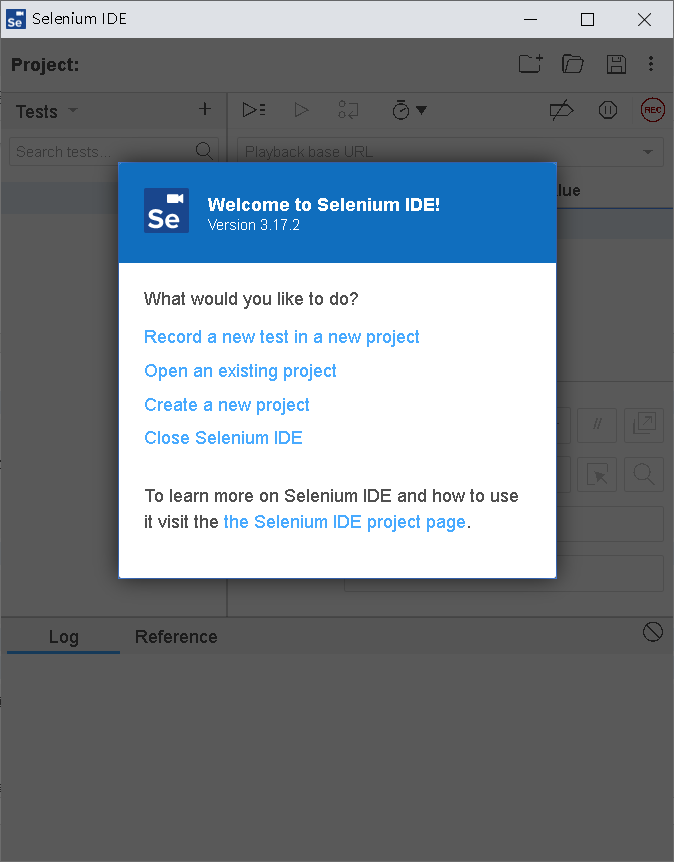Expand the Playback base URL dropdown

[x=648, y=152]
